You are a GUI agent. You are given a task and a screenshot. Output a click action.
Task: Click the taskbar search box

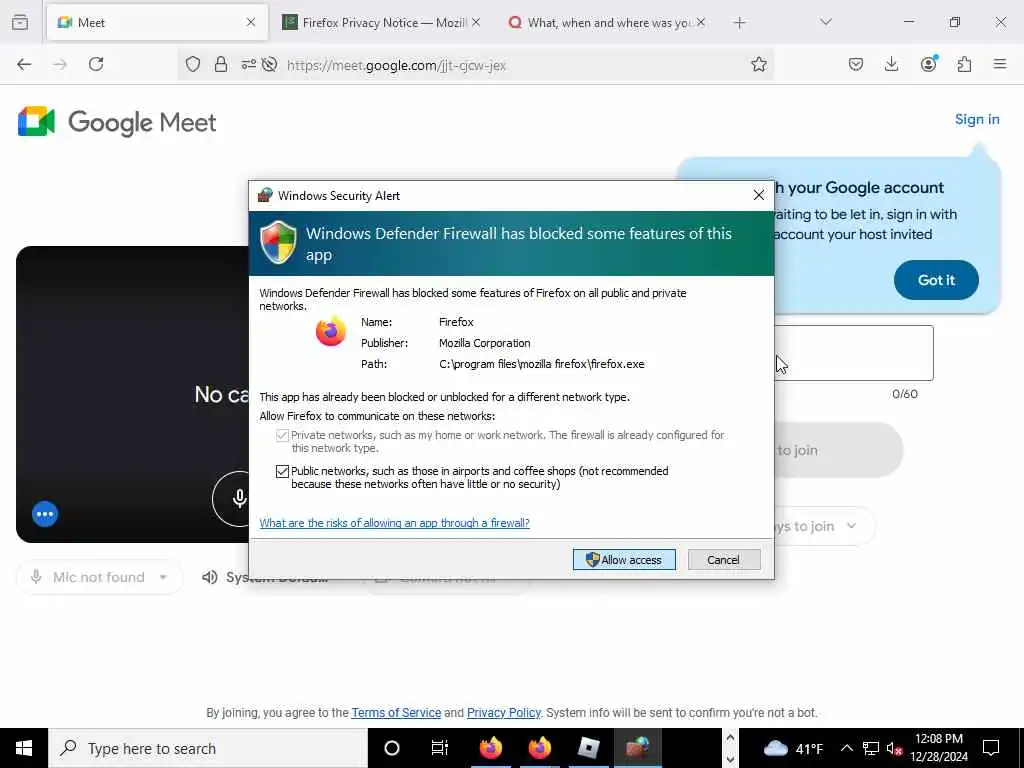(x=208, y=748)
